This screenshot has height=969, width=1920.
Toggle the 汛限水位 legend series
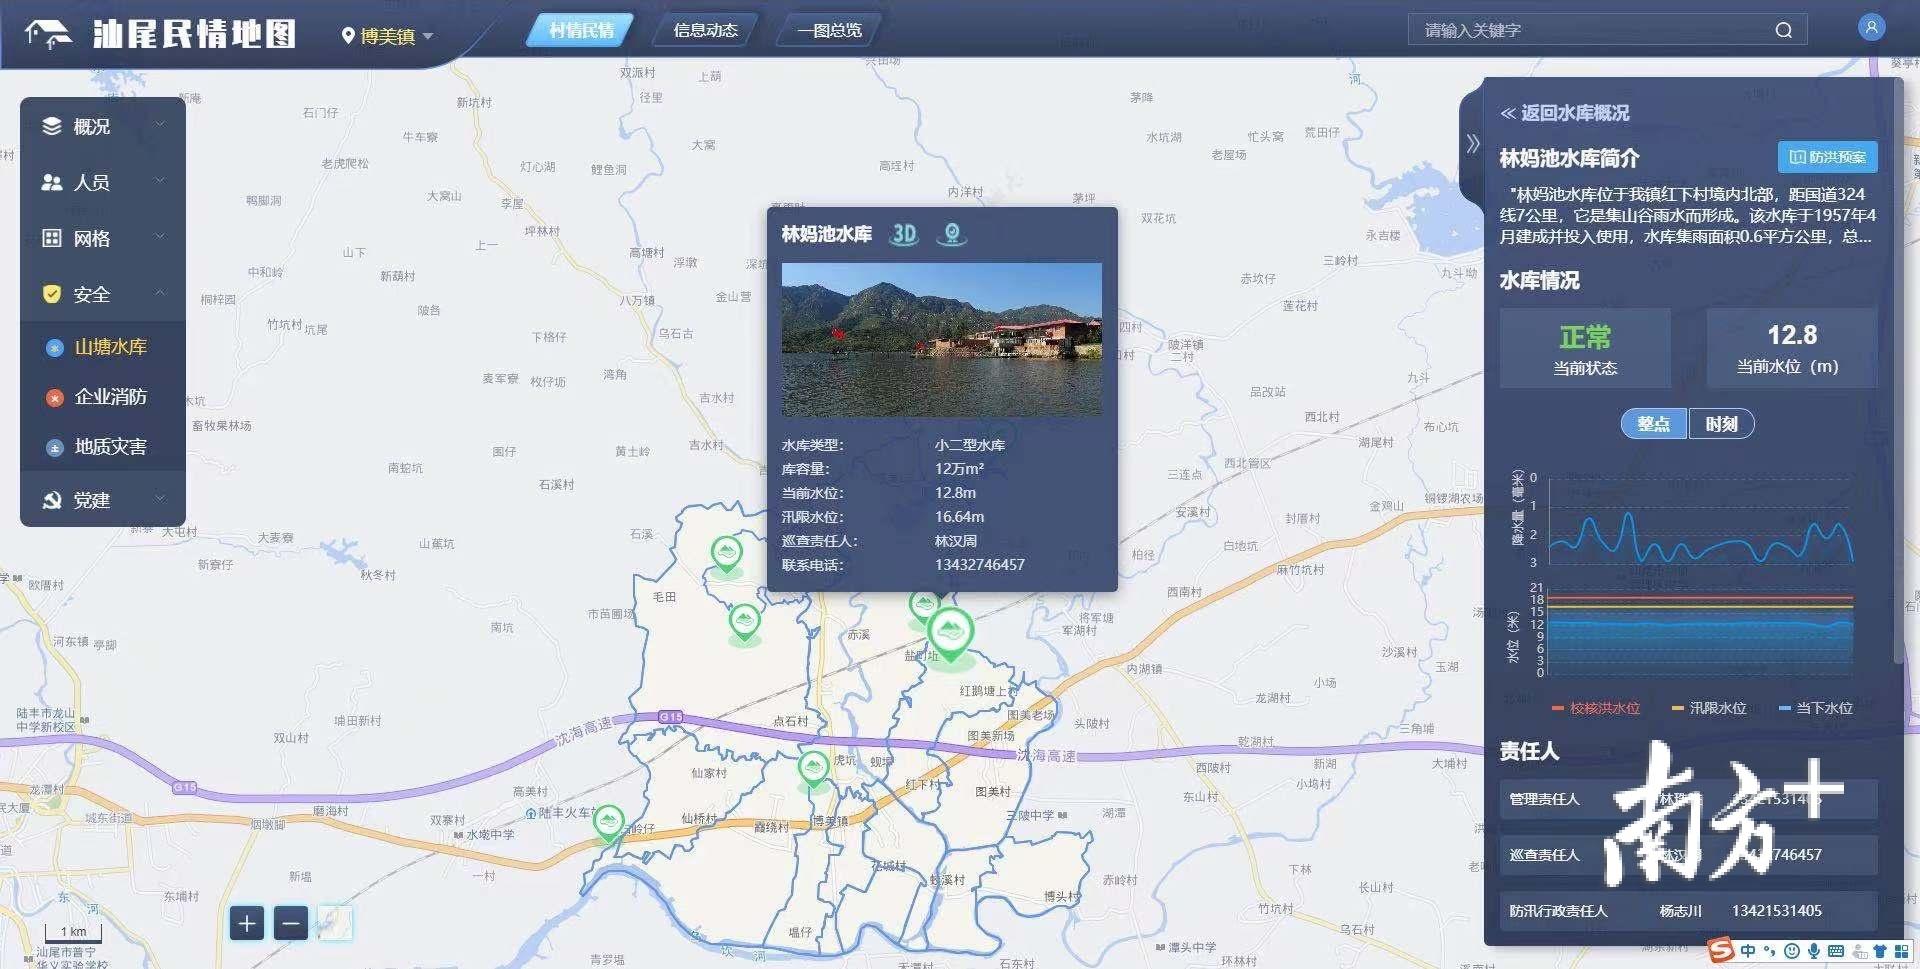pos(1709,708)
